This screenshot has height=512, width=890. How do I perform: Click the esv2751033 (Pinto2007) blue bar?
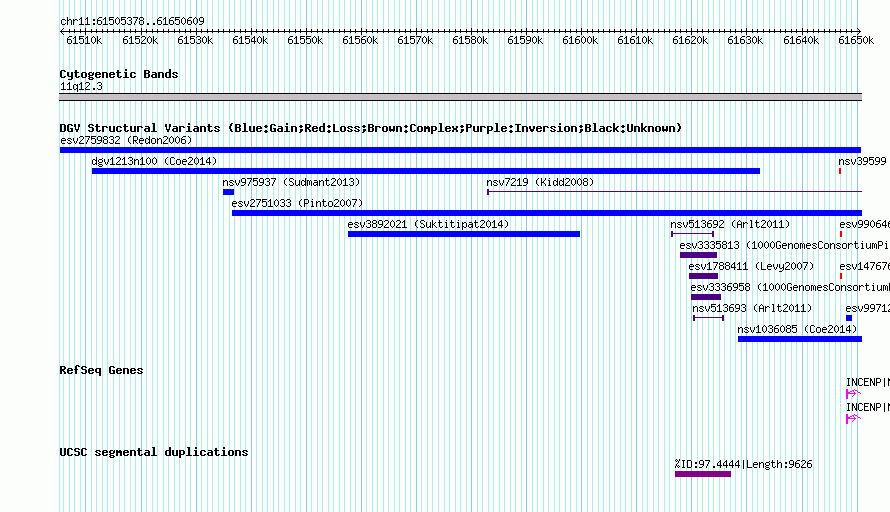click(547, 213)
